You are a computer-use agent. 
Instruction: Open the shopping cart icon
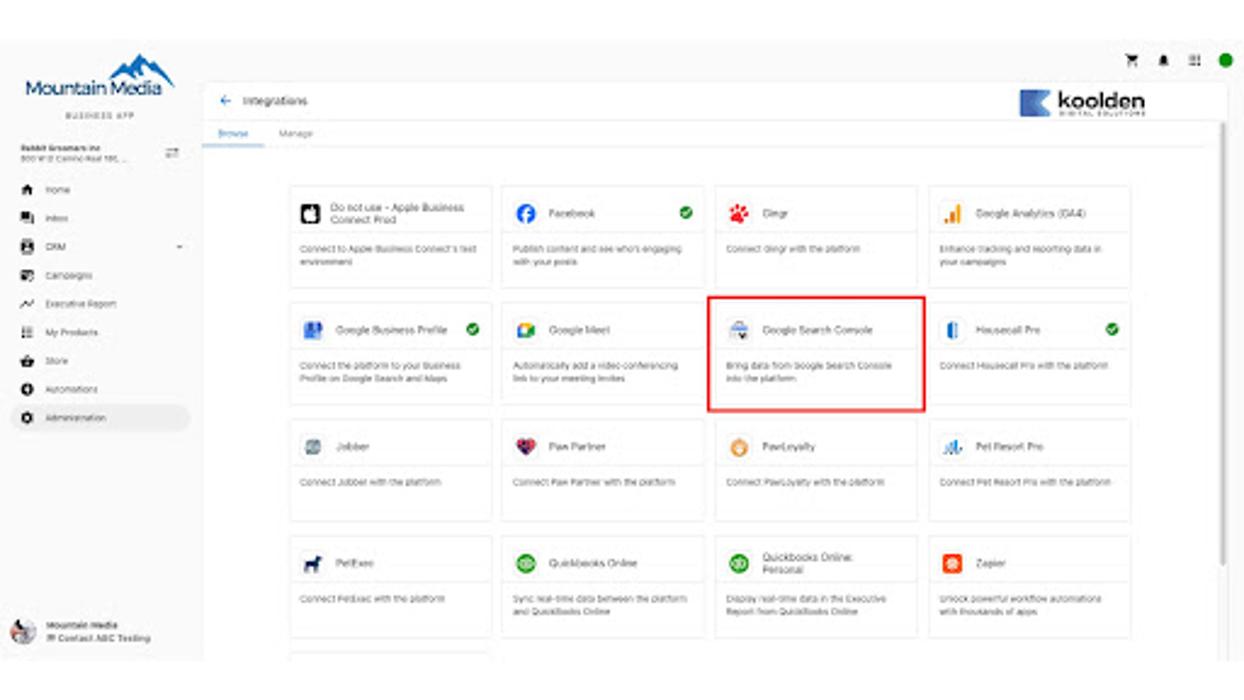coord(1132,61)
